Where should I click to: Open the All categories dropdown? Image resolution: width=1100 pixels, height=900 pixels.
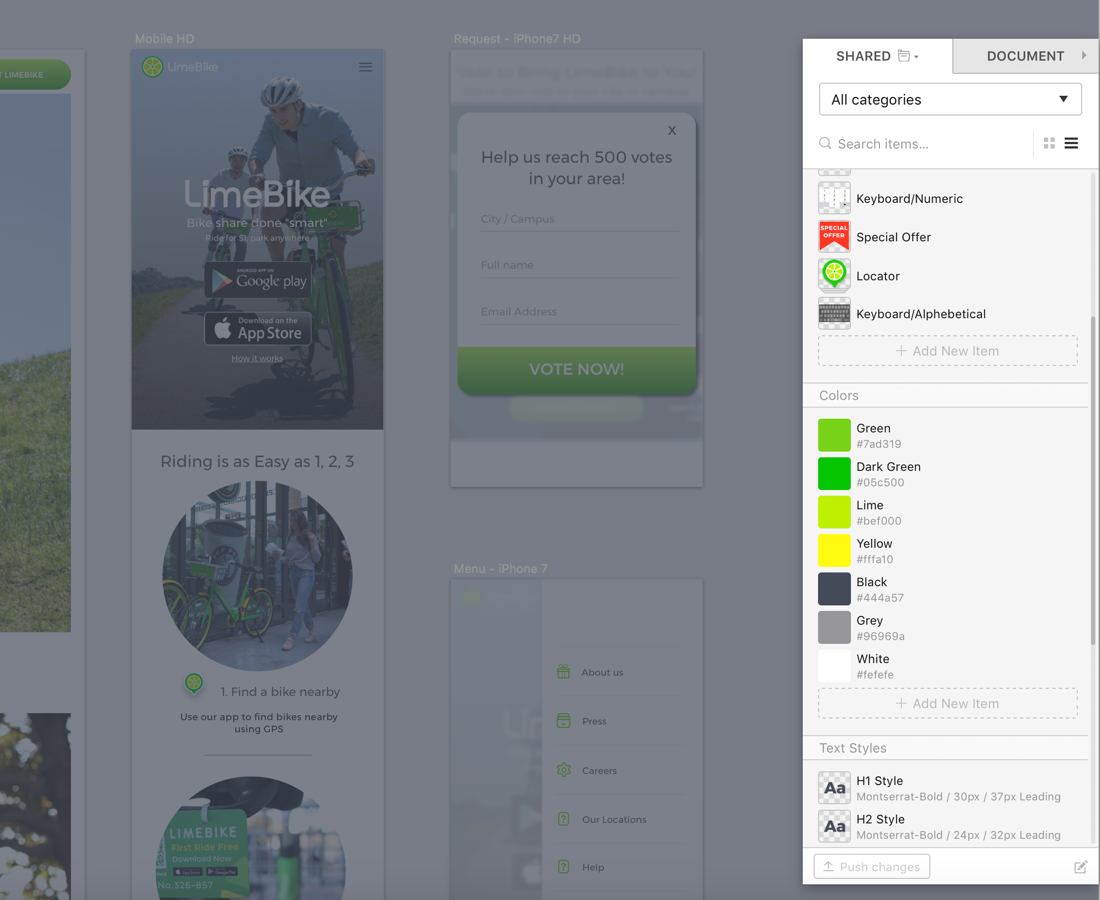click(x=950, y=100)
